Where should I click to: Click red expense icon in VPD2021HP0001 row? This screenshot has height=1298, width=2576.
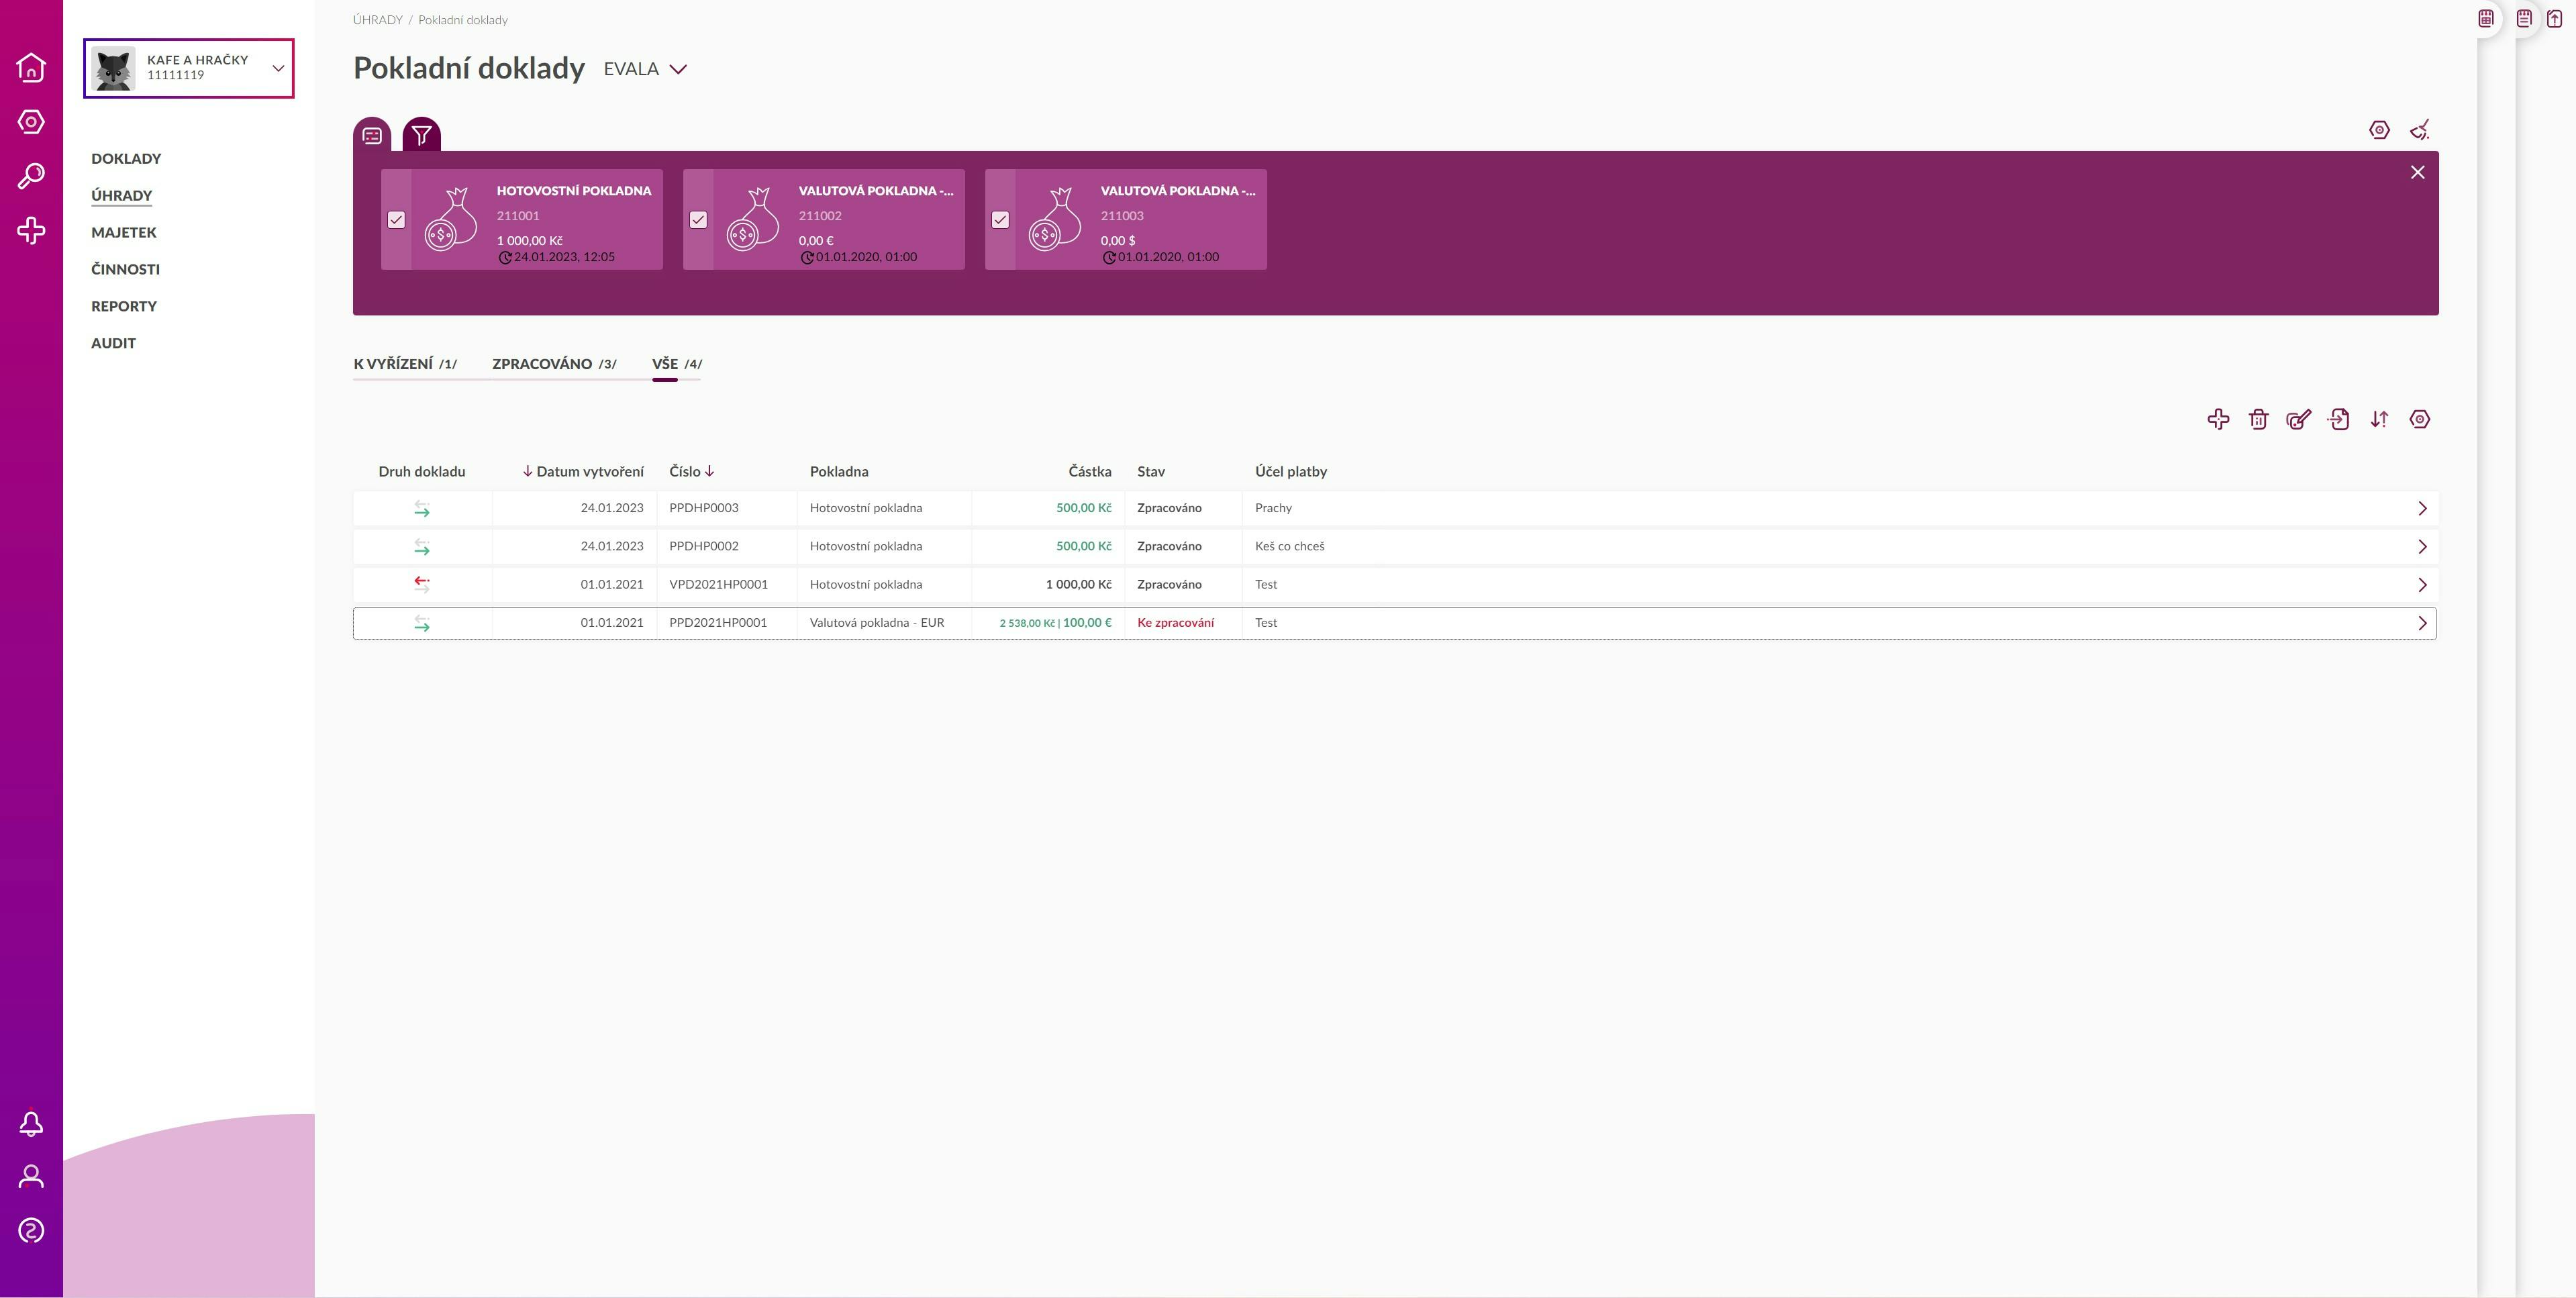click(422, 584)
